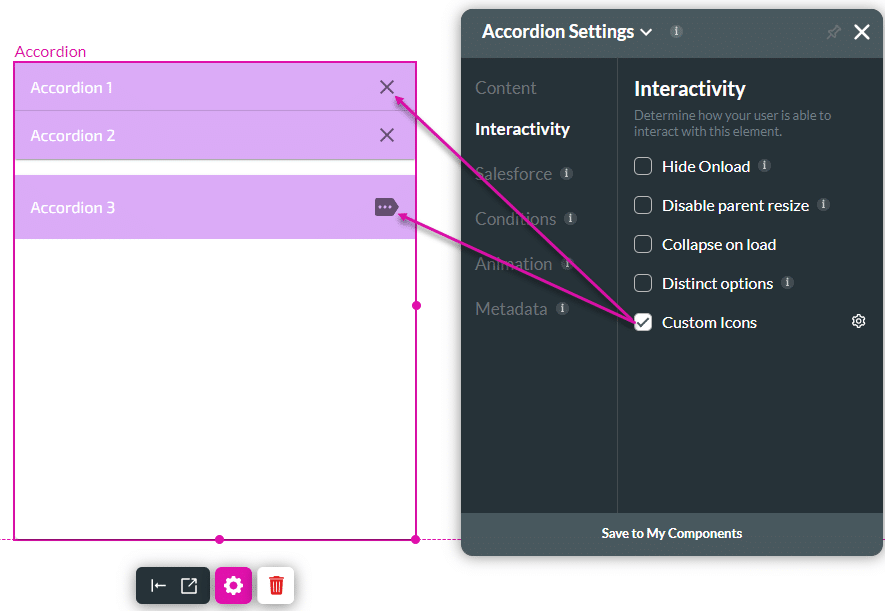Click info icon next to Hide Onload
Image resolution: width=885 pixels, height=611 pixels.
[764, 165]
